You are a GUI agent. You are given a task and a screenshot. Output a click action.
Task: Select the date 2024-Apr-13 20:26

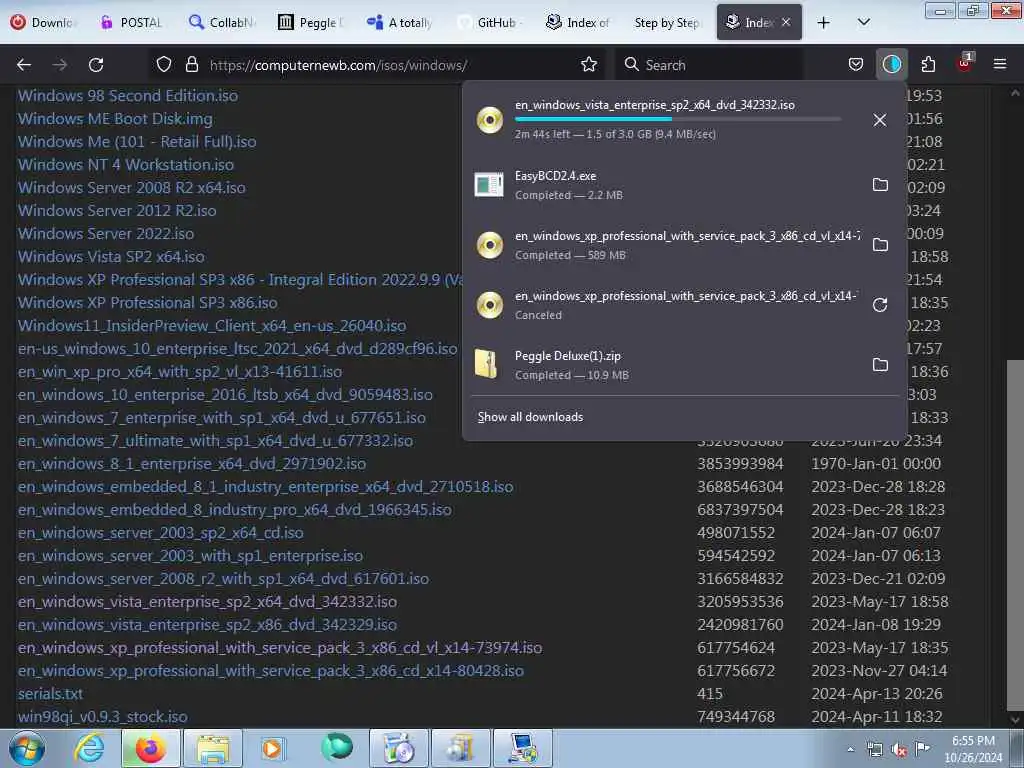point(876,694)
